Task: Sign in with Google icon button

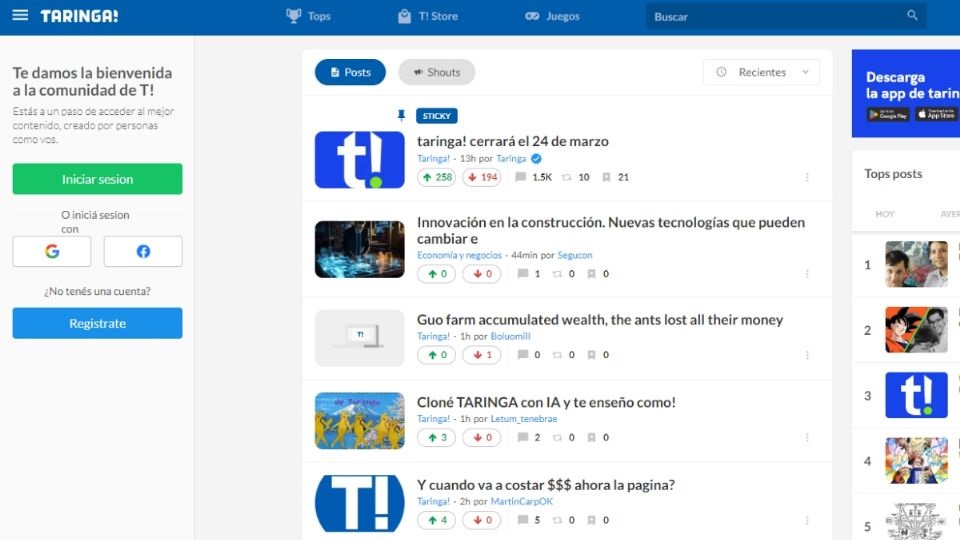Action: click(52, 251)
